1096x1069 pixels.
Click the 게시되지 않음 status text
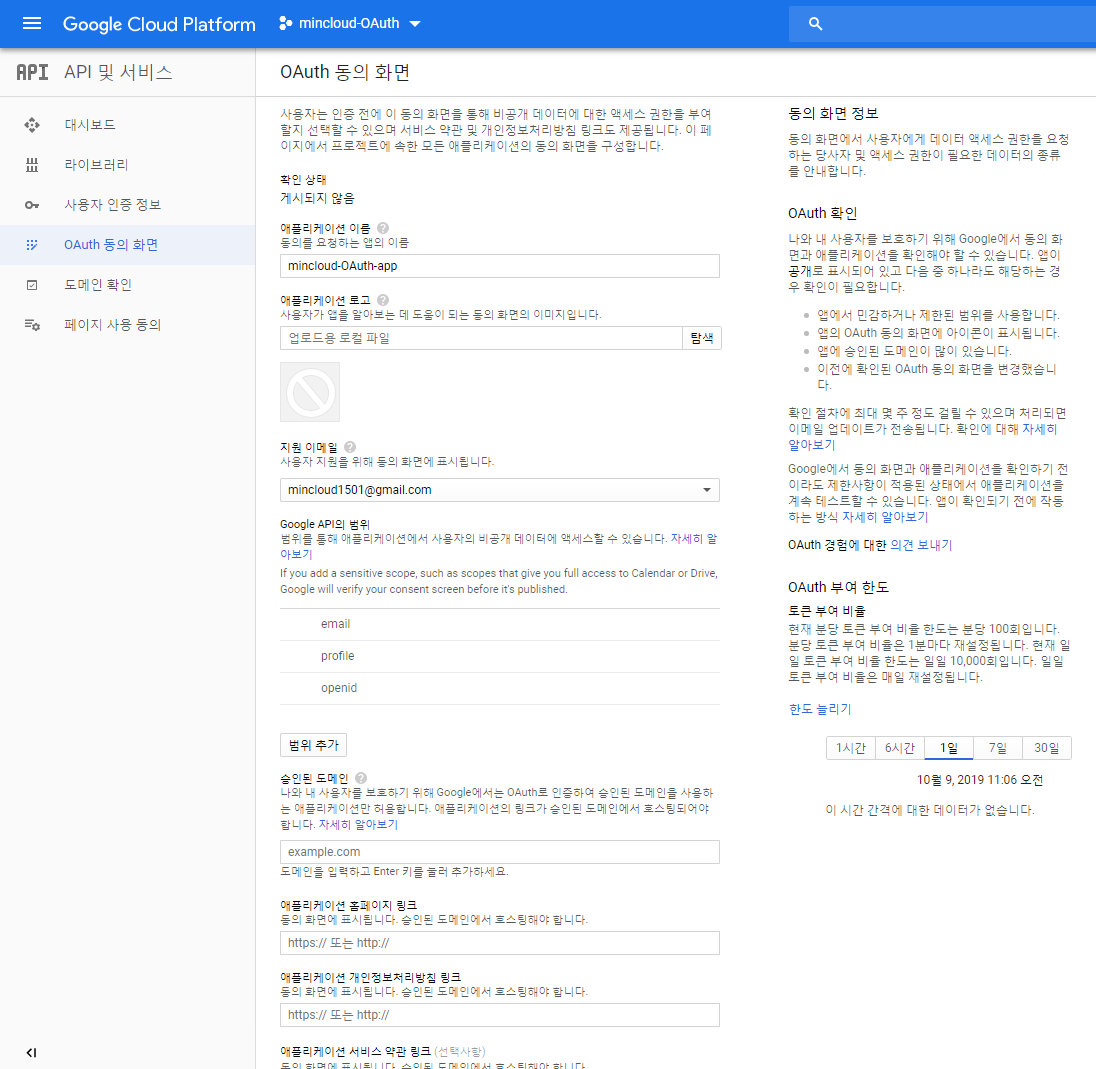pos(317,199)
